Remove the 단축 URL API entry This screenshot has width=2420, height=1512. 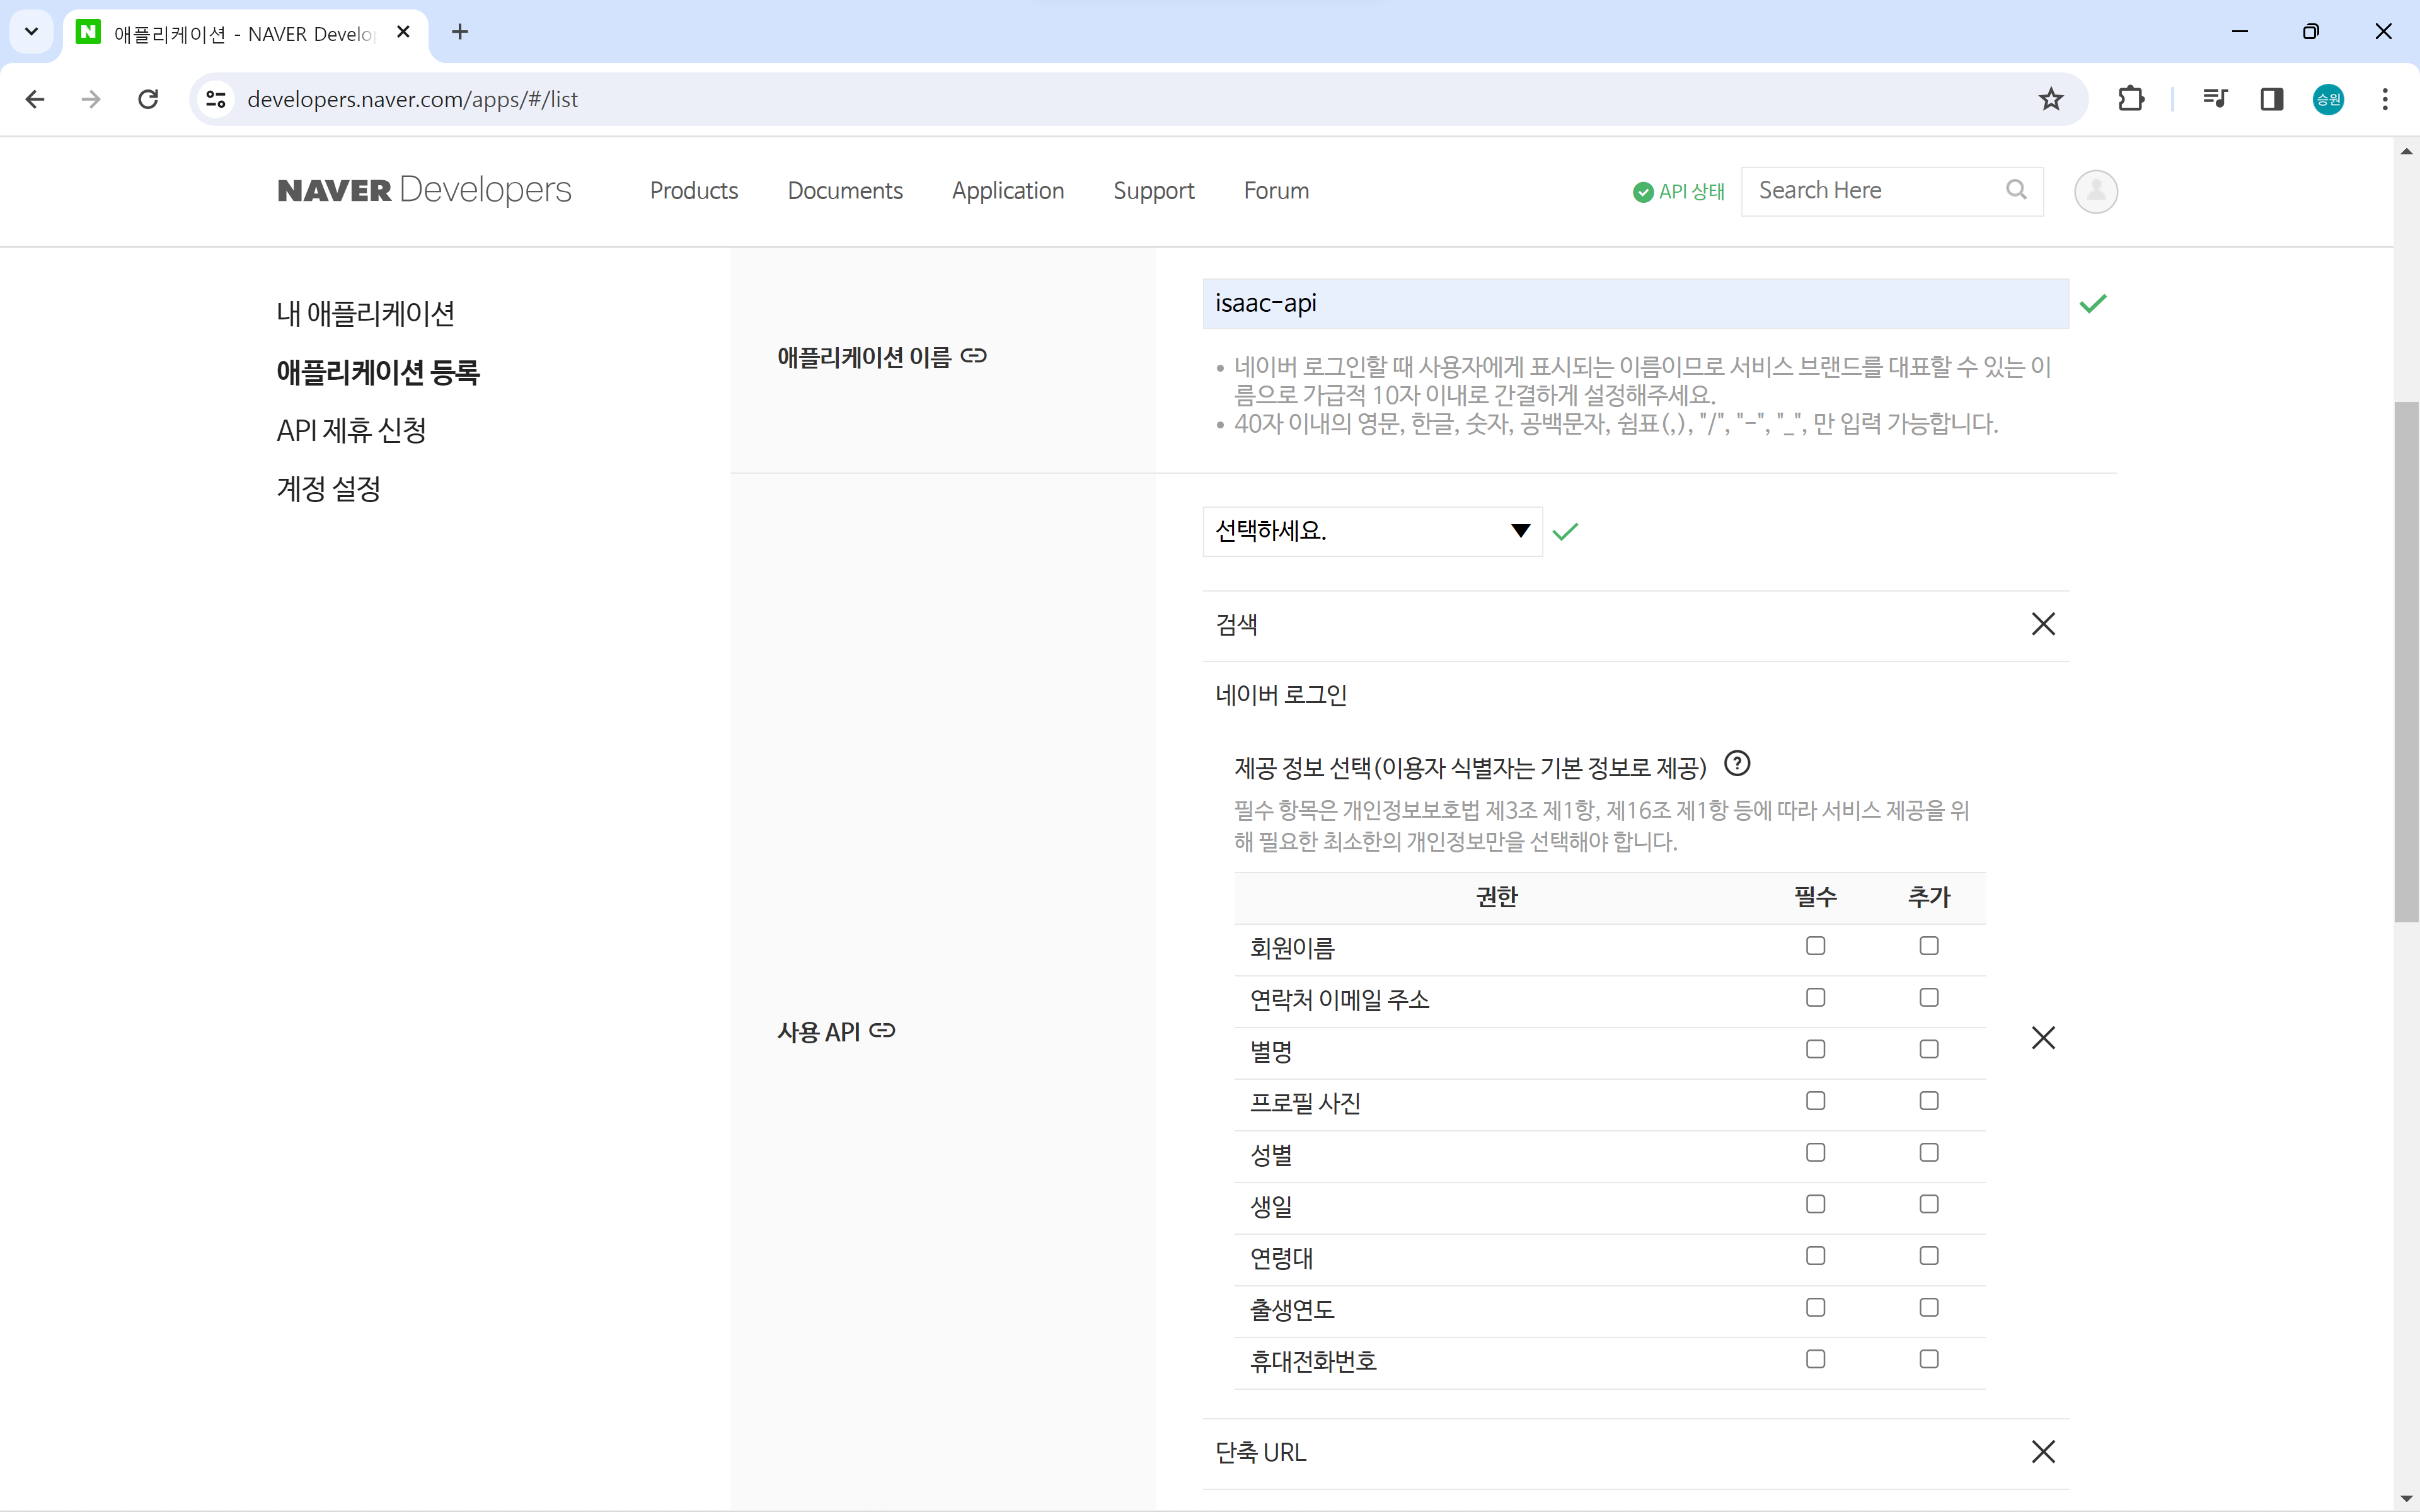pos(2042,1451)
